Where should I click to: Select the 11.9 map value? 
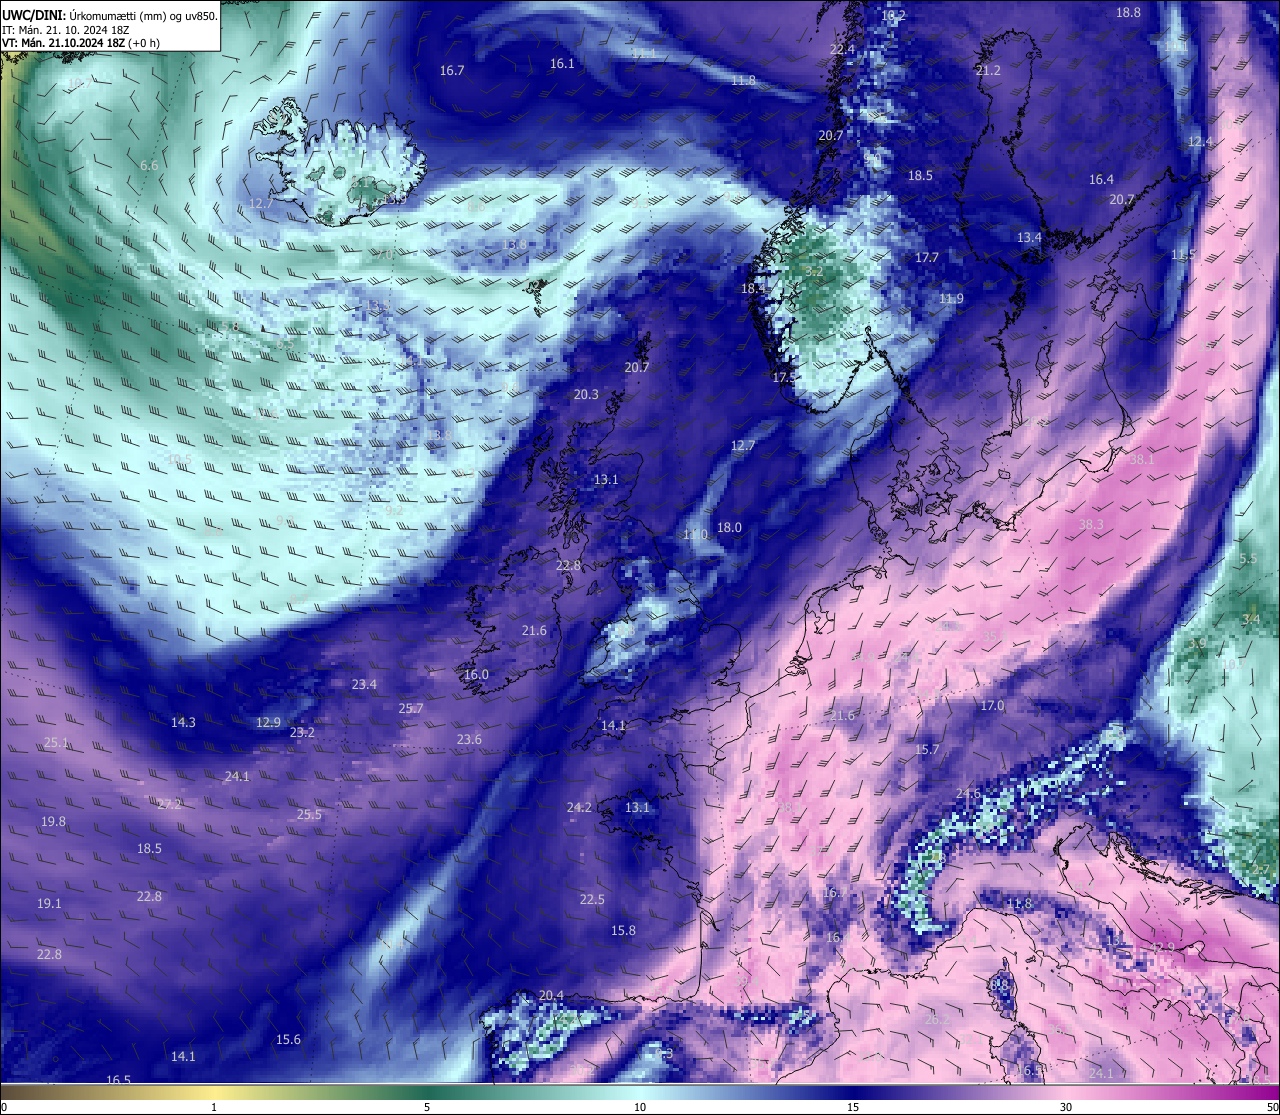951,298
